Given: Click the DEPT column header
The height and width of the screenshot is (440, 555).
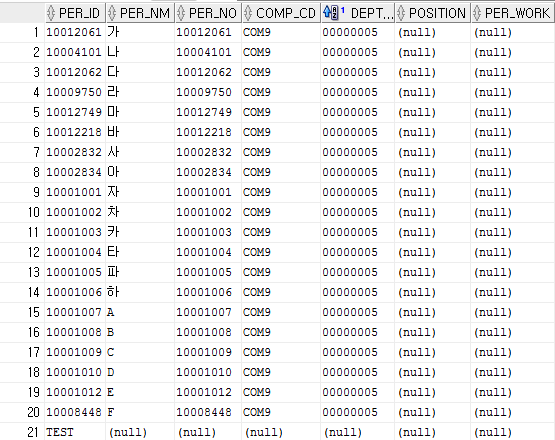Looking at the screenshot, I should (x=357, y=13).
